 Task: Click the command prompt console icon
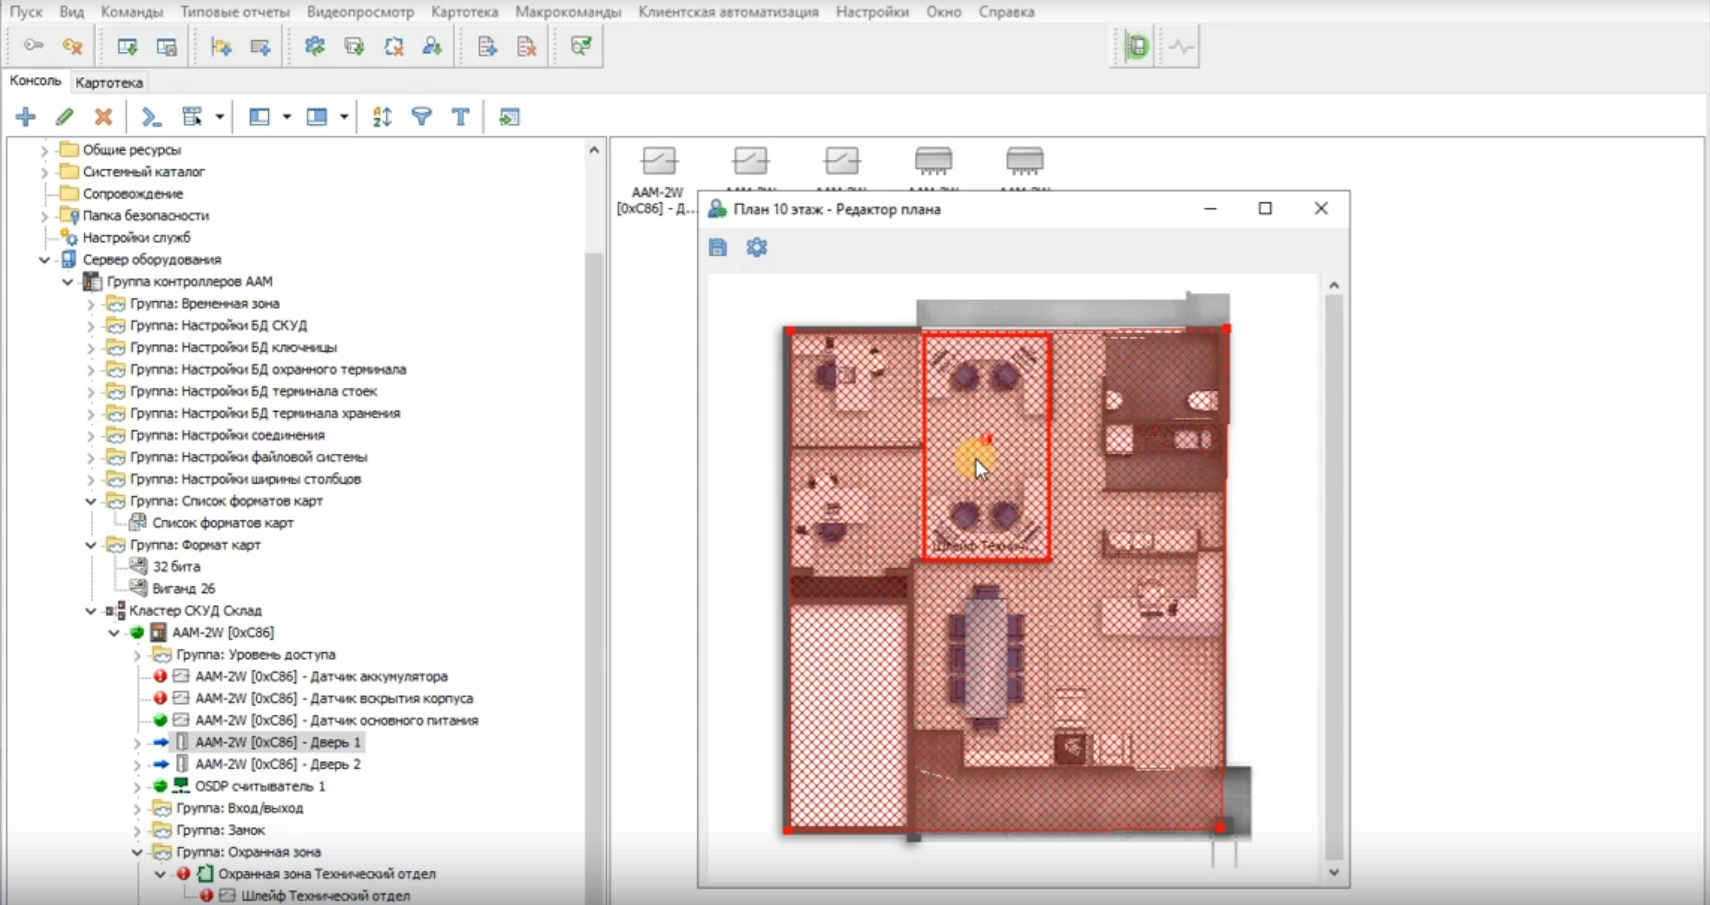(151, 117)
